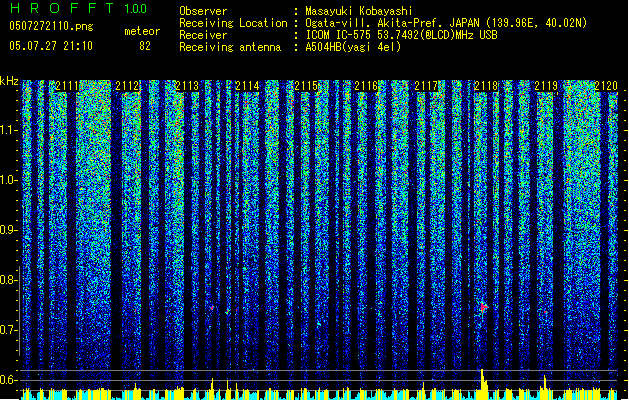
Task: Click the 'Observer' field label
Action: [x=203, y=11]
